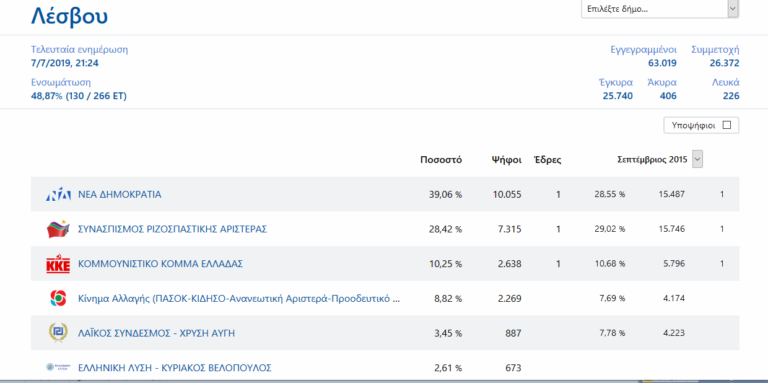This screenshot has height=383, width=768.
Task: Open ΚΟΜΜΟΥΝΙΣΤΙΚΟ ΚΟΜΜΑ ΕΛΛΑΔΑΣ link
Action: (161, 264)
